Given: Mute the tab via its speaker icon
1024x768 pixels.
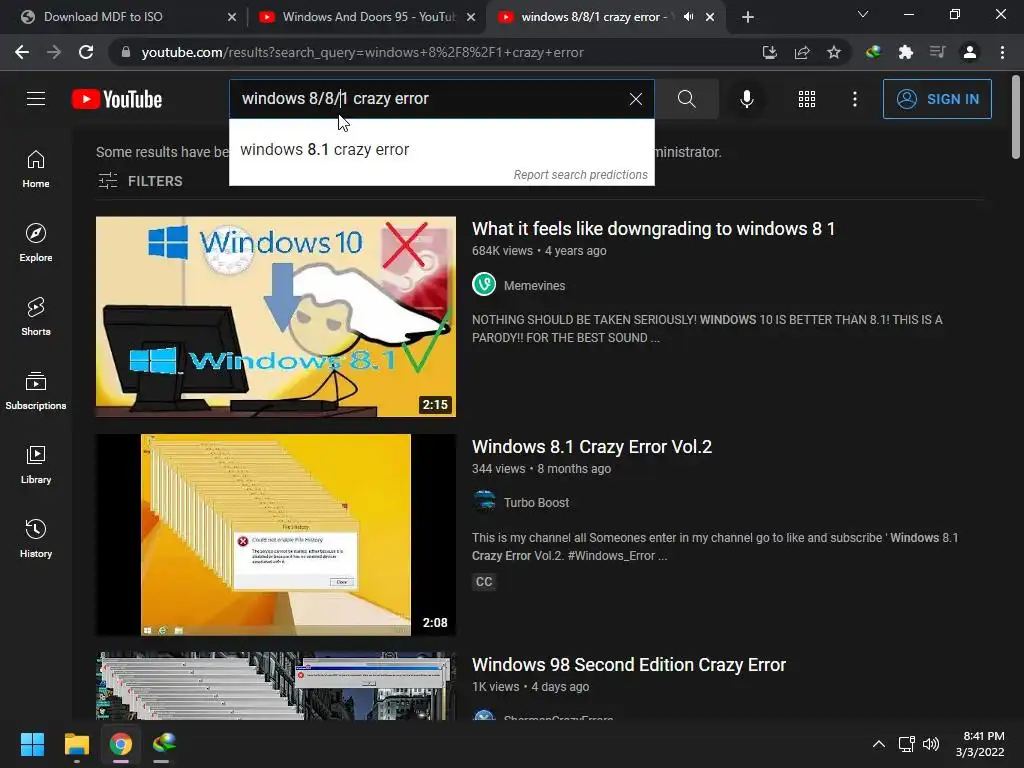Looking at the screenshot, I should click(x=688, y=17).
